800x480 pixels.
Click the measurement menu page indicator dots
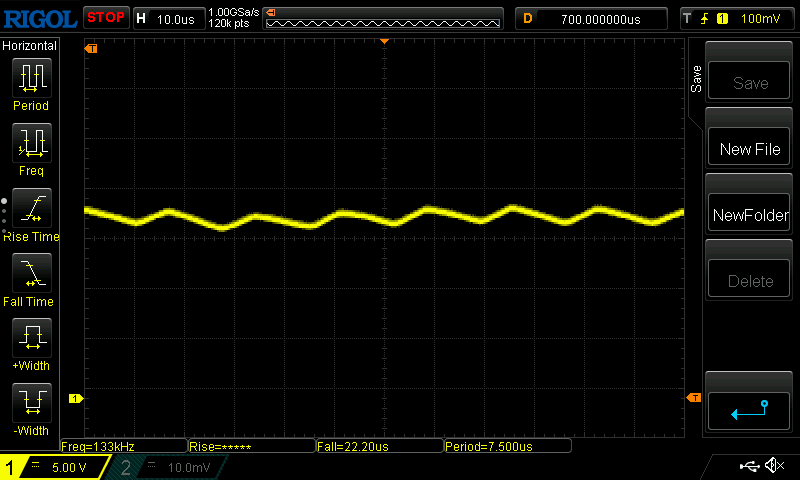pos(4,216)
